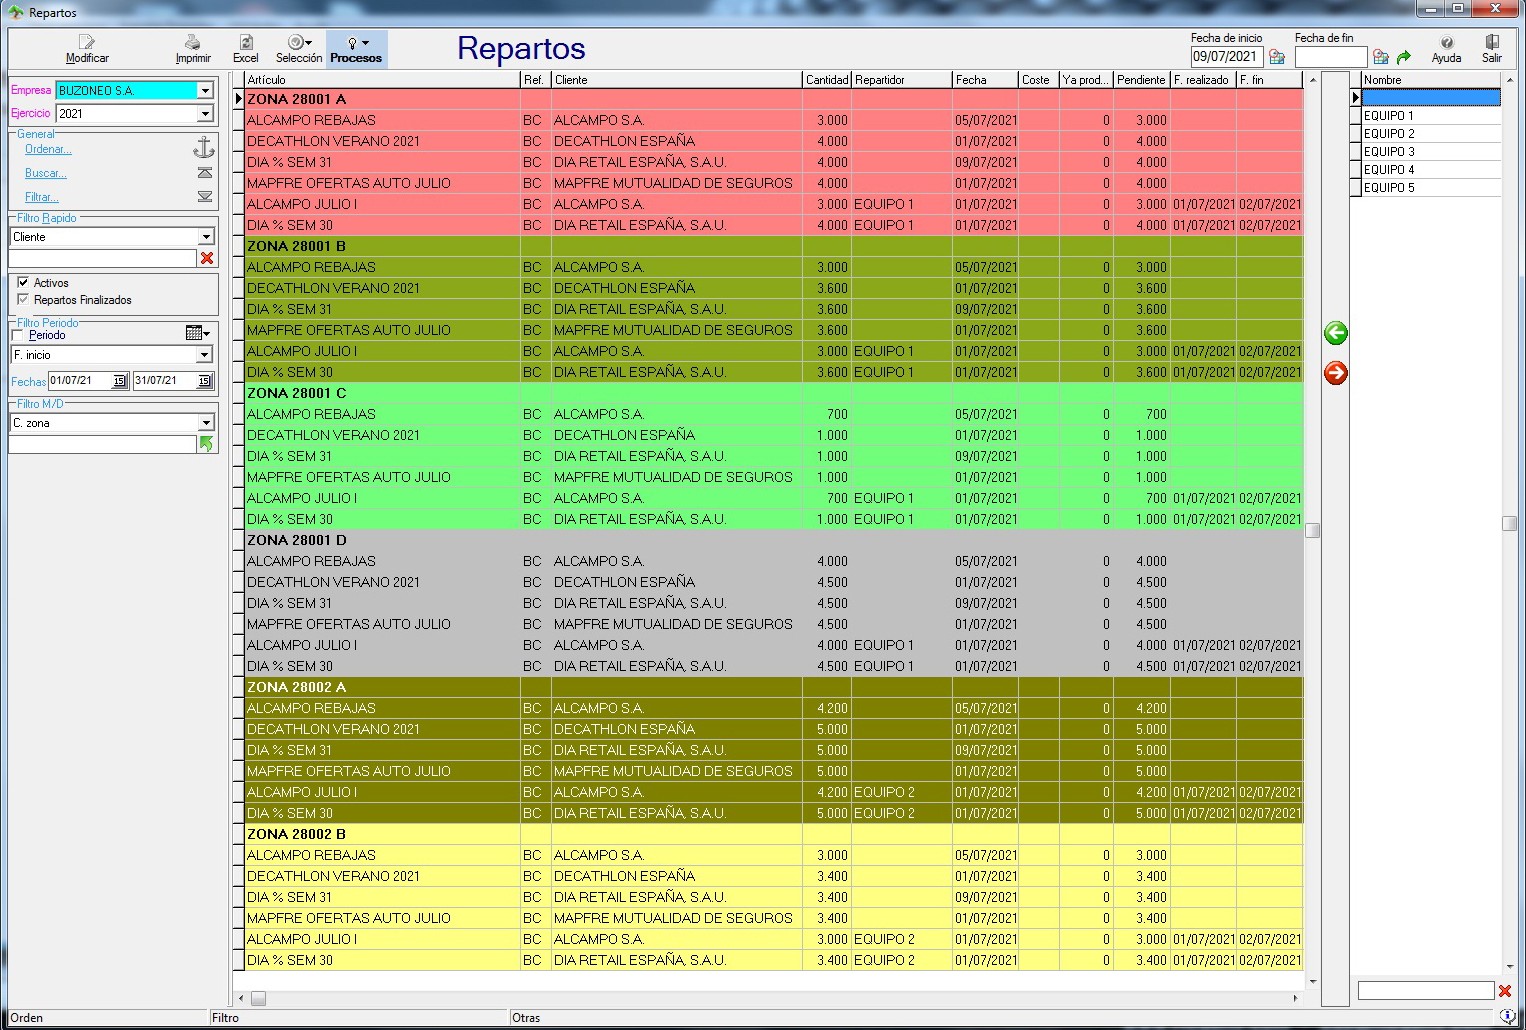The image size is (1526, 1030).
Task: Select EQUIPO 4 in the team list
Action: [1431, 170]
